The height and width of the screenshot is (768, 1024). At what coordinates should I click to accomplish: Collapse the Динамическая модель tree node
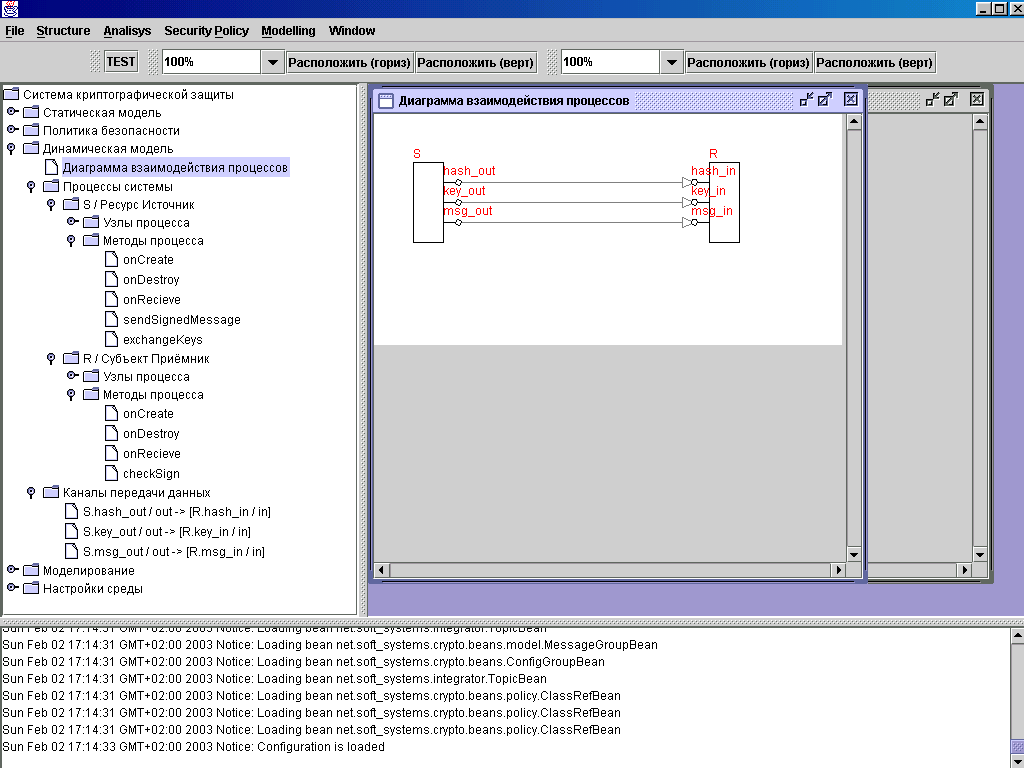click(12, 149)
